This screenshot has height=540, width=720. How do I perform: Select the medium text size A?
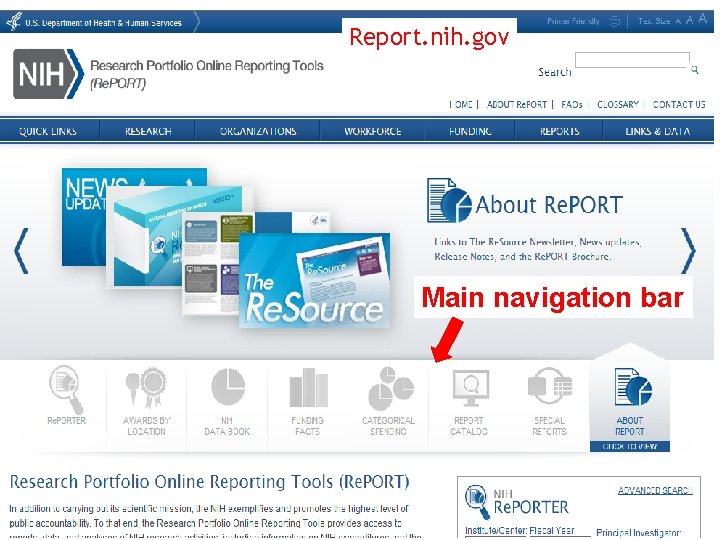click(689, 21)
